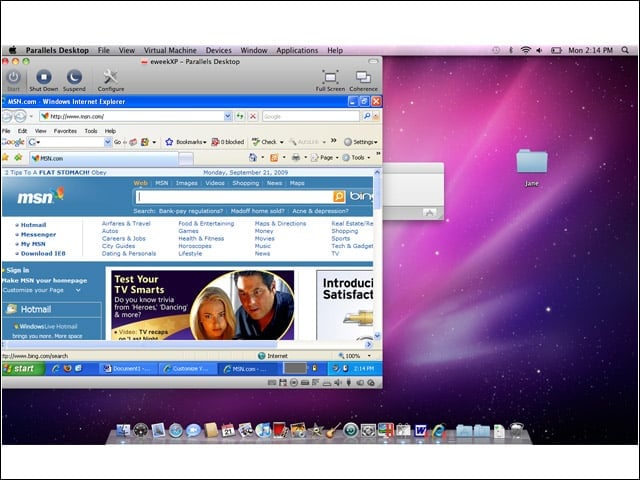The width and height of the screenshot is (640, 480).
Task: Open the recent pages arrow beside the forward button
Action: click(x=31, y=116)
